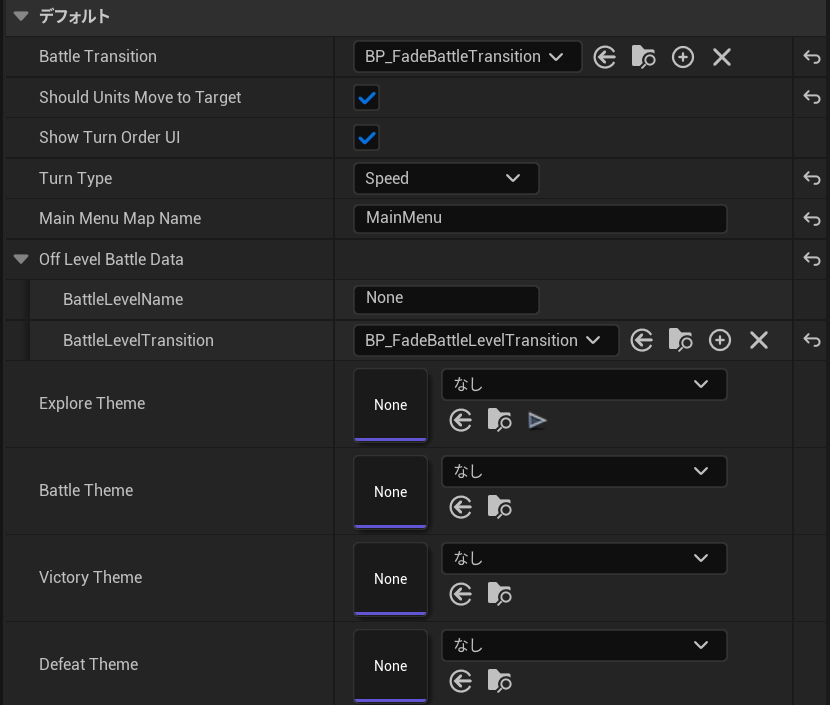Image resolution: width=830 pixels, height=705 pixels.
Task: Clear the Battle Transition value
Action: pos(722,57)
